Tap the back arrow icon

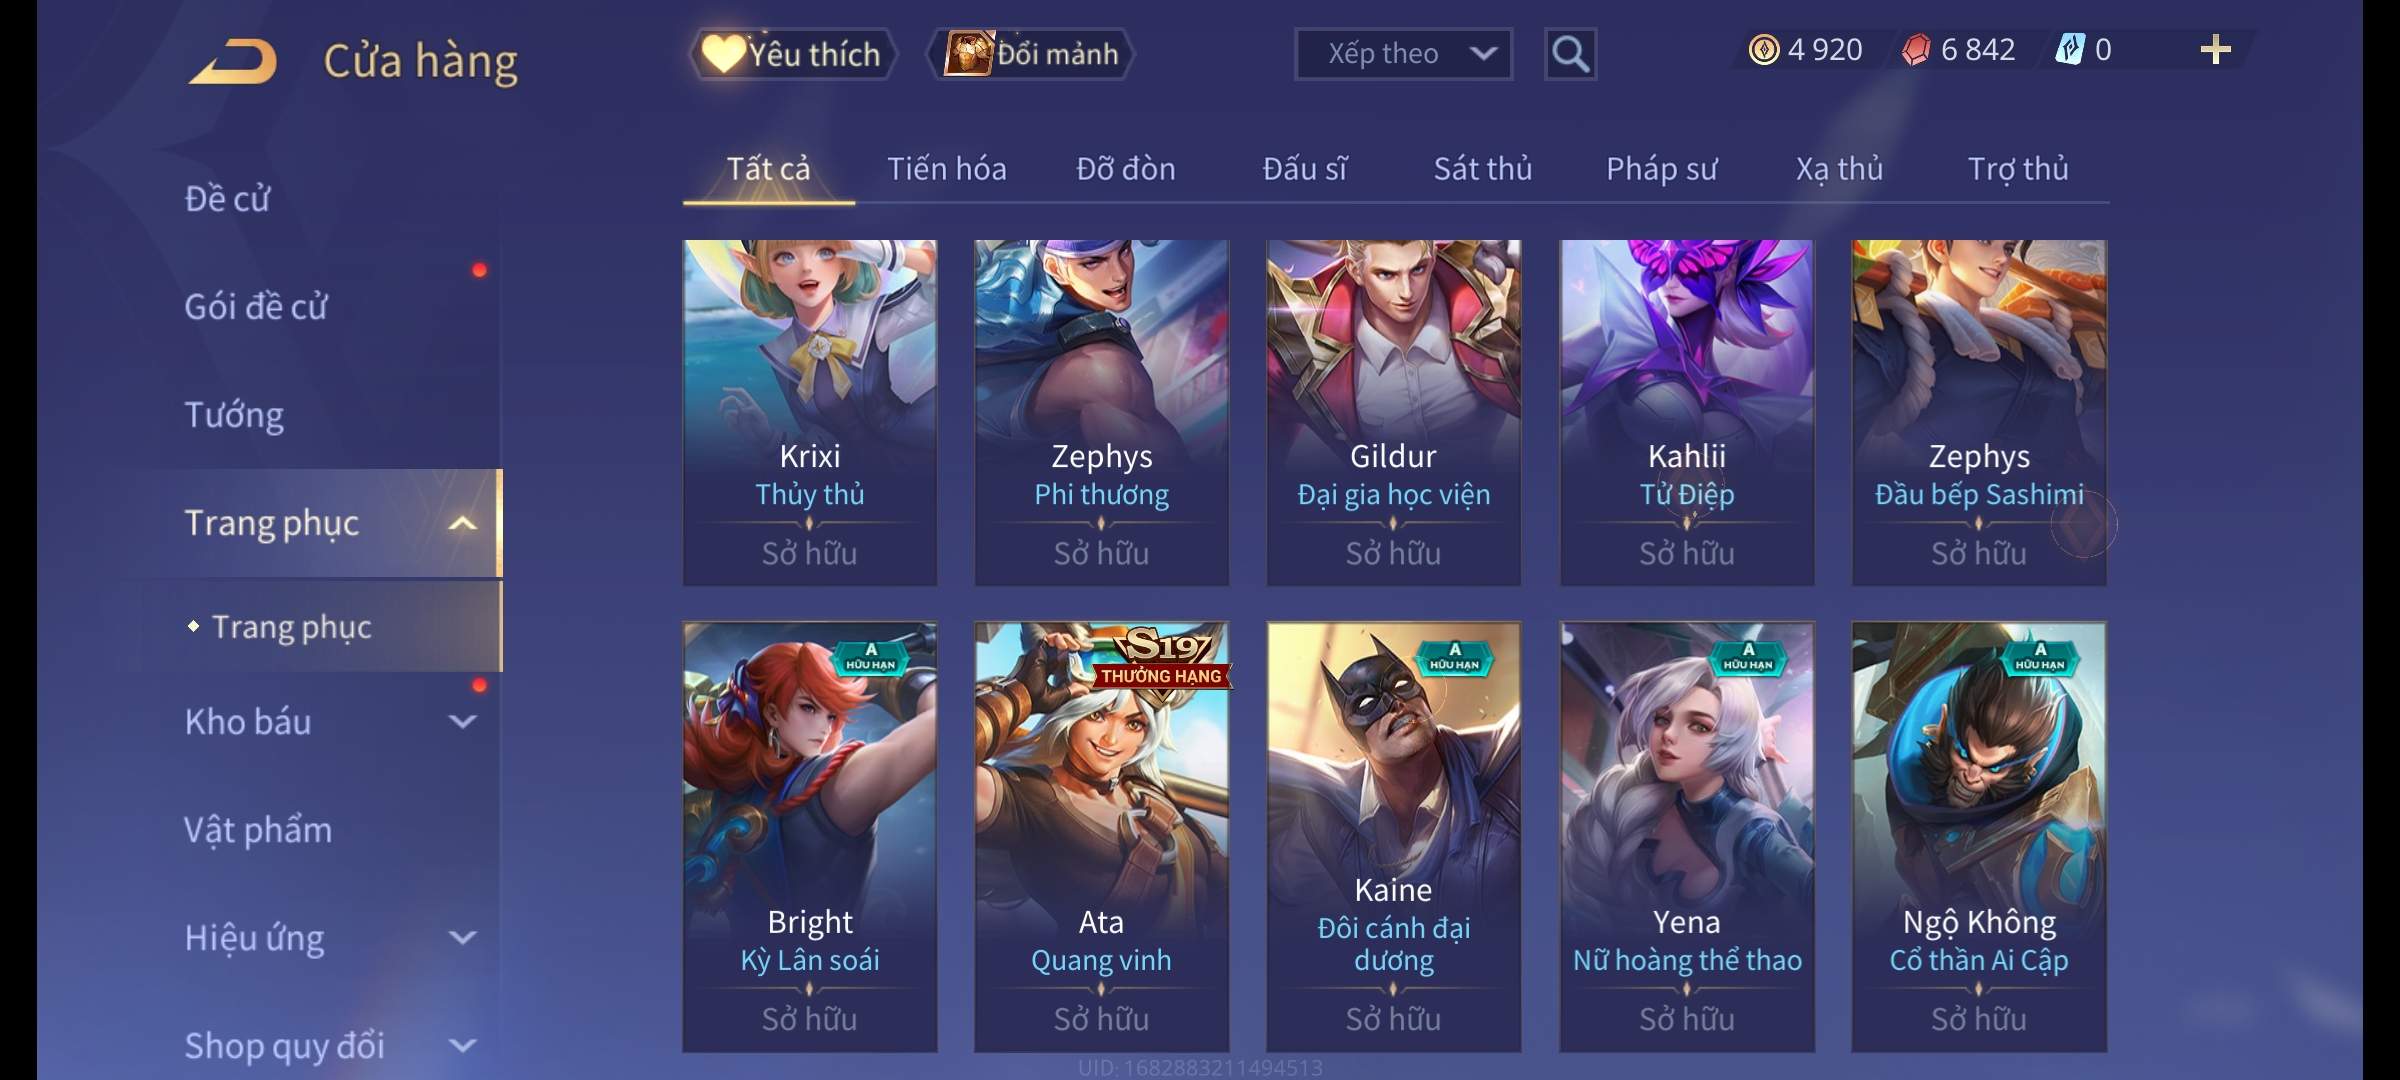233,62
